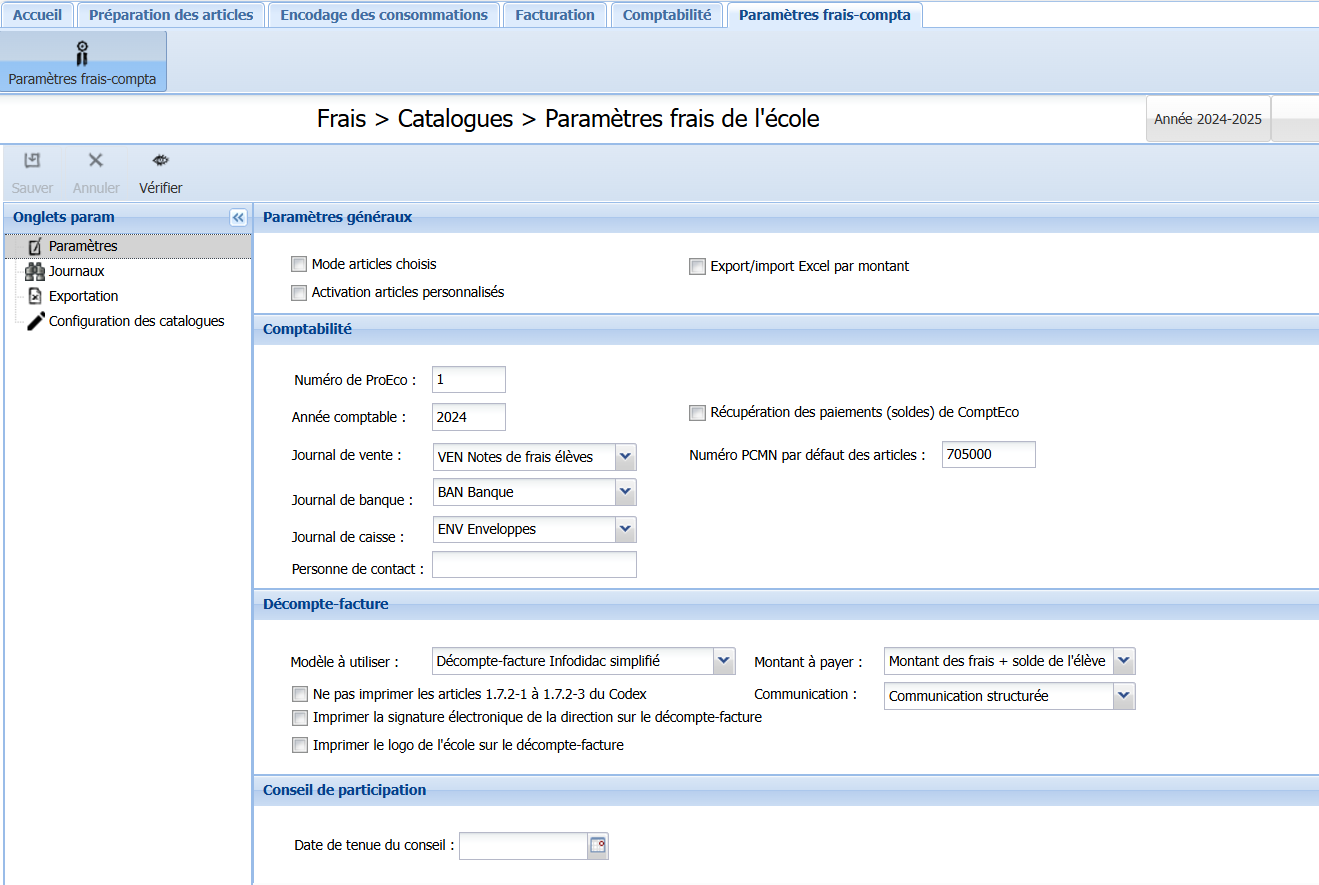Toggle Export/import Excel par montant
The image size is (1319, 885).
point(697,267)
